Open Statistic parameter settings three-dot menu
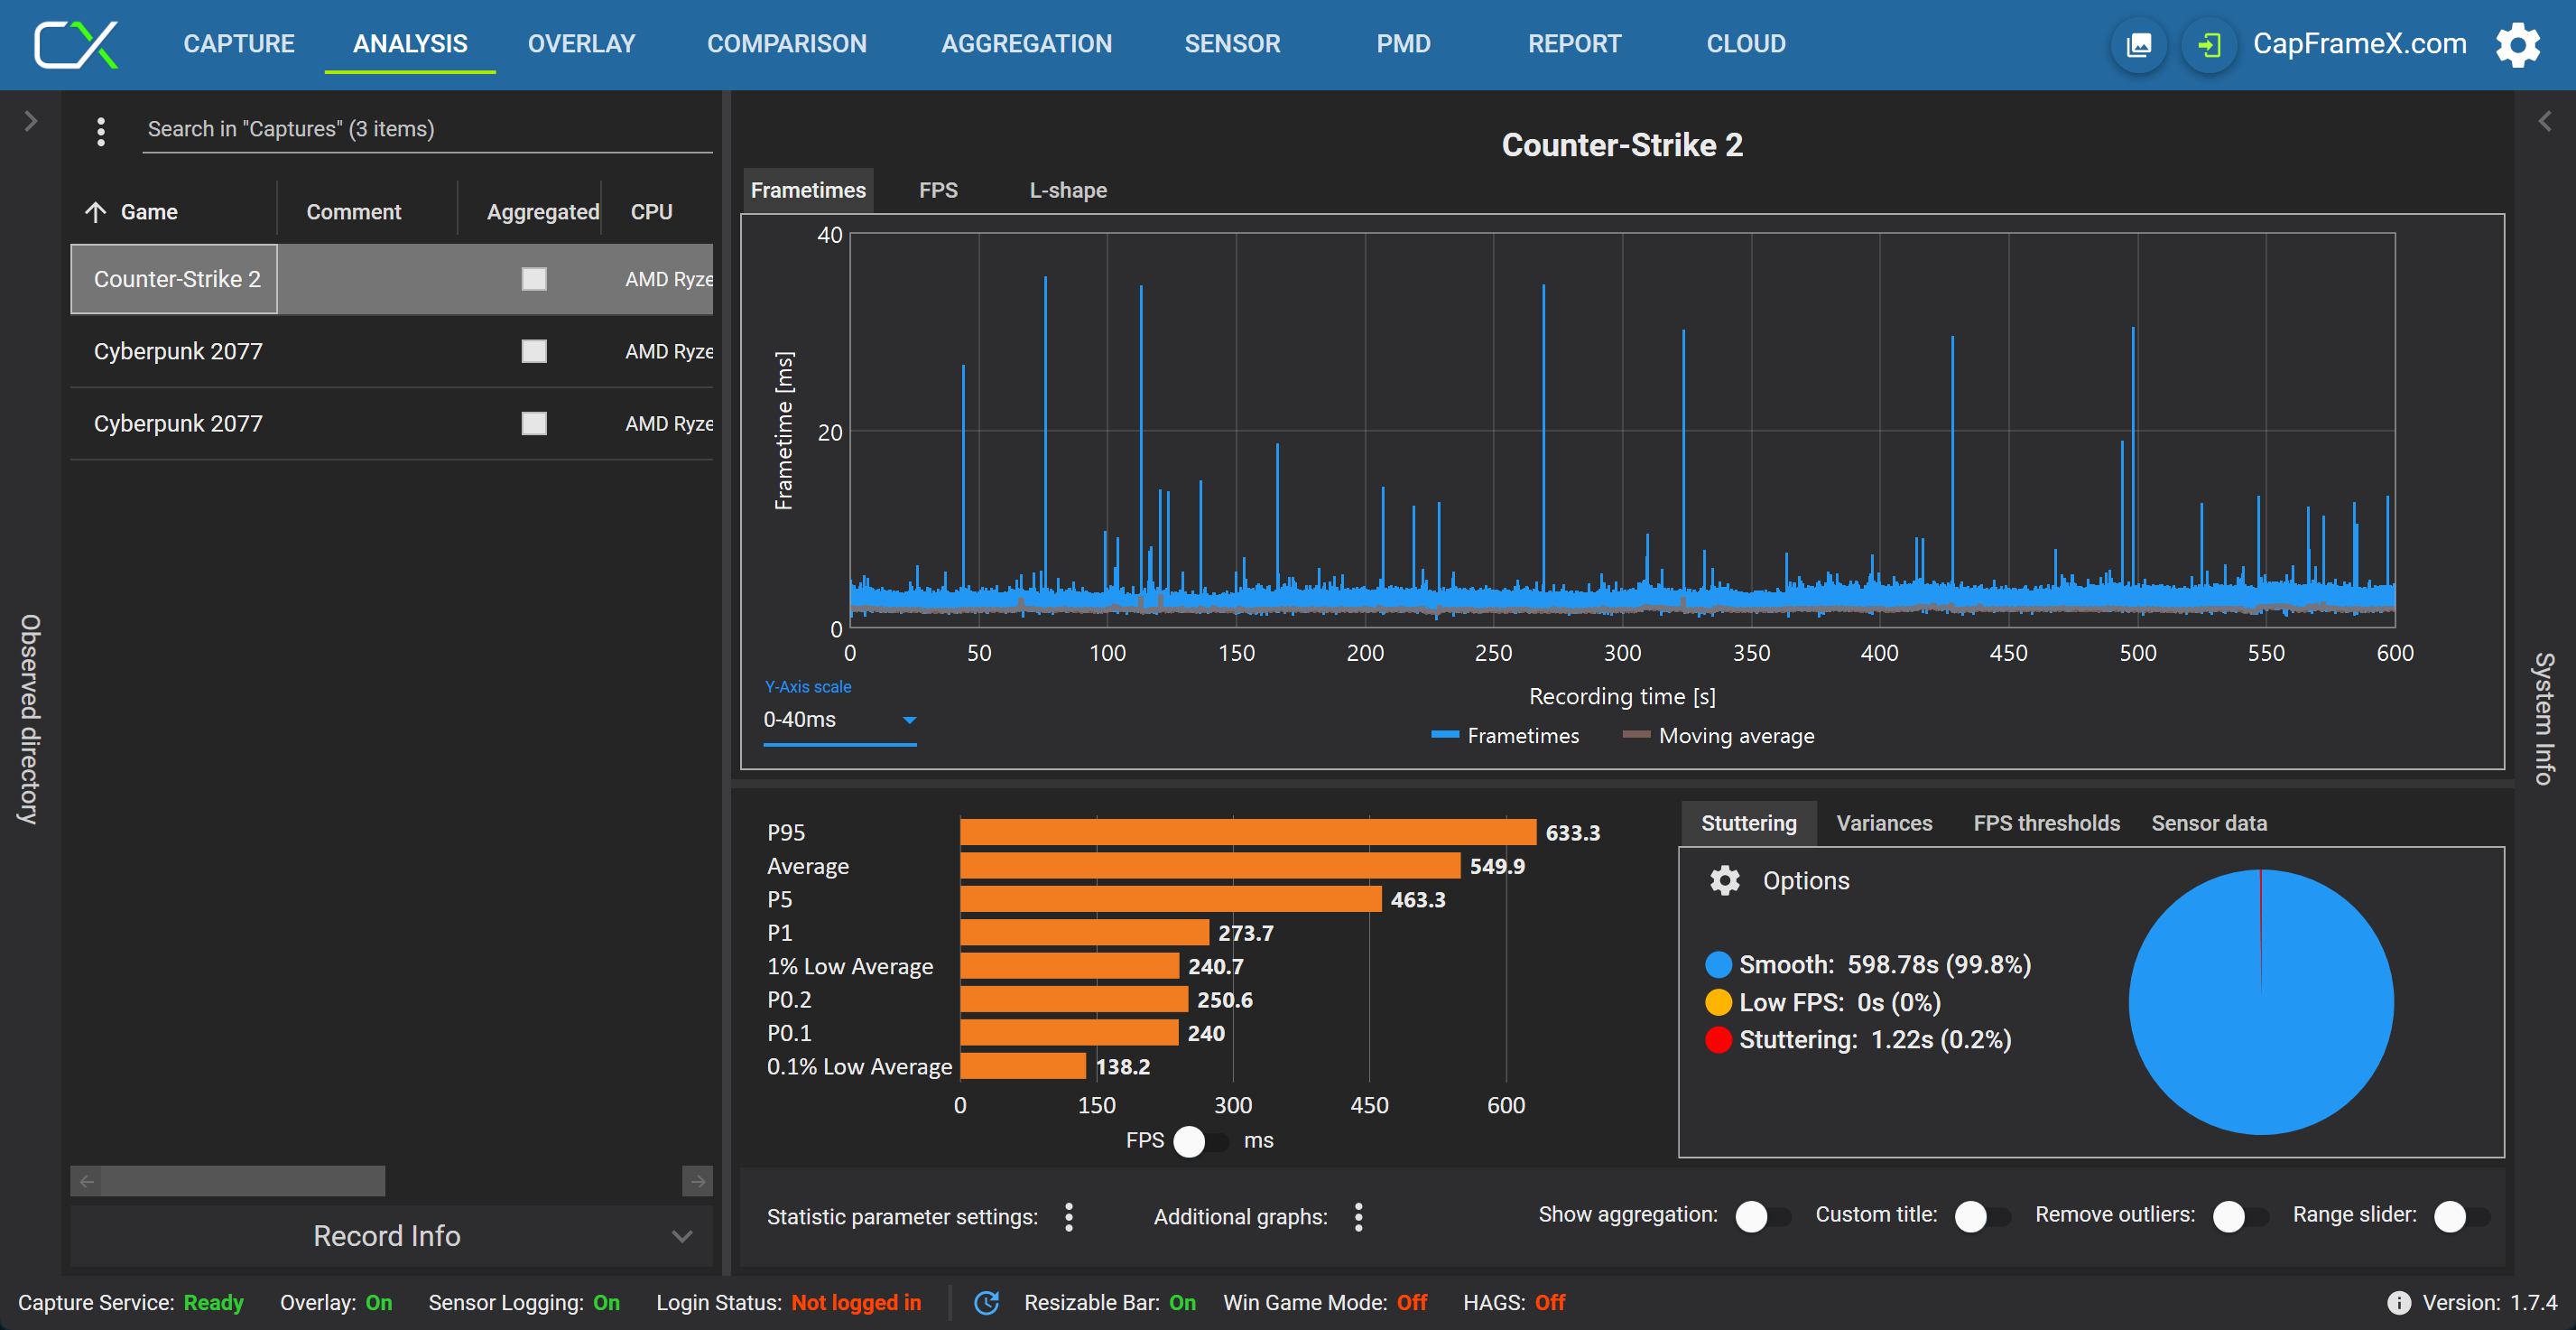2576x1330 pixels. (1069, 1216)
